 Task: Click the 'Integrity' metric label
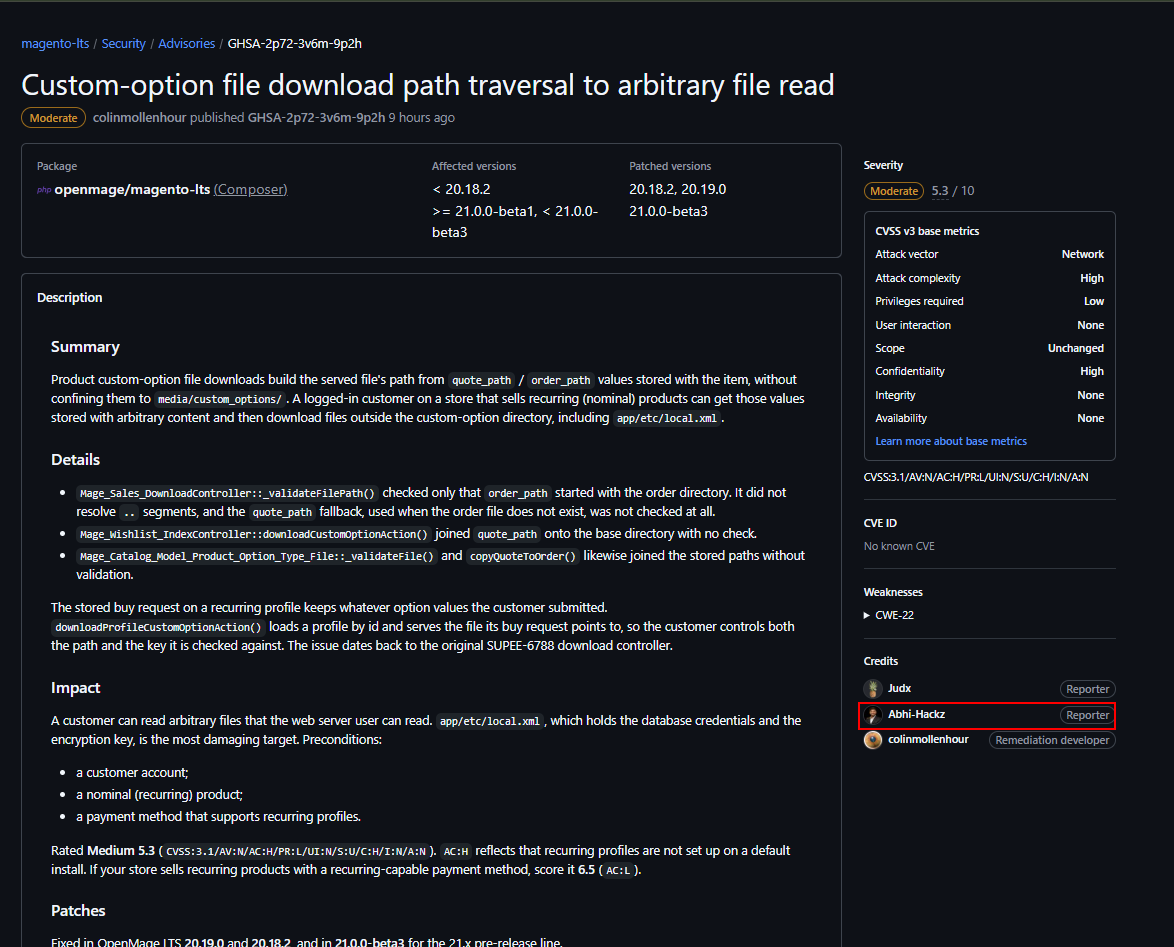click(x=895, y=395)
